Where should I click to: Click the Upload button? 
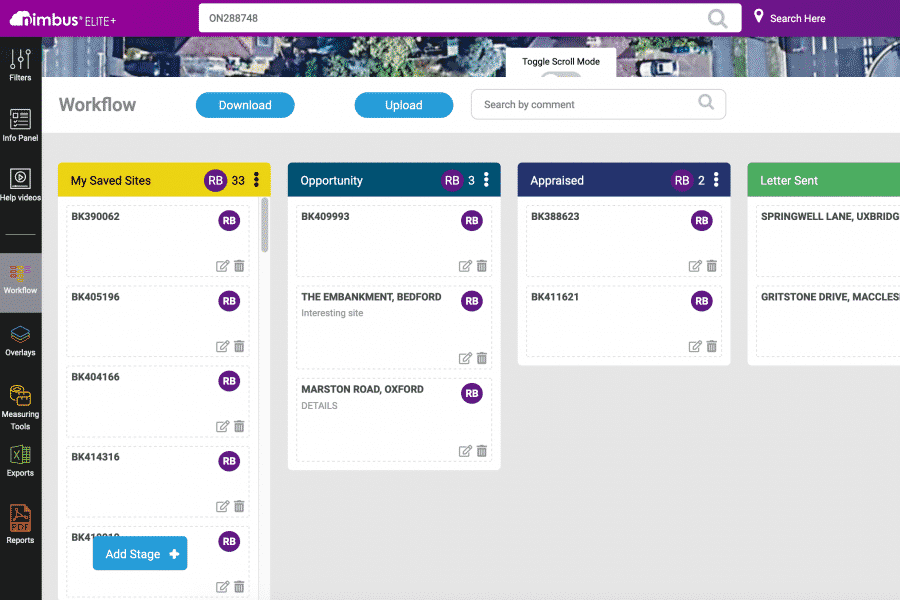click(x=404, y=104)
